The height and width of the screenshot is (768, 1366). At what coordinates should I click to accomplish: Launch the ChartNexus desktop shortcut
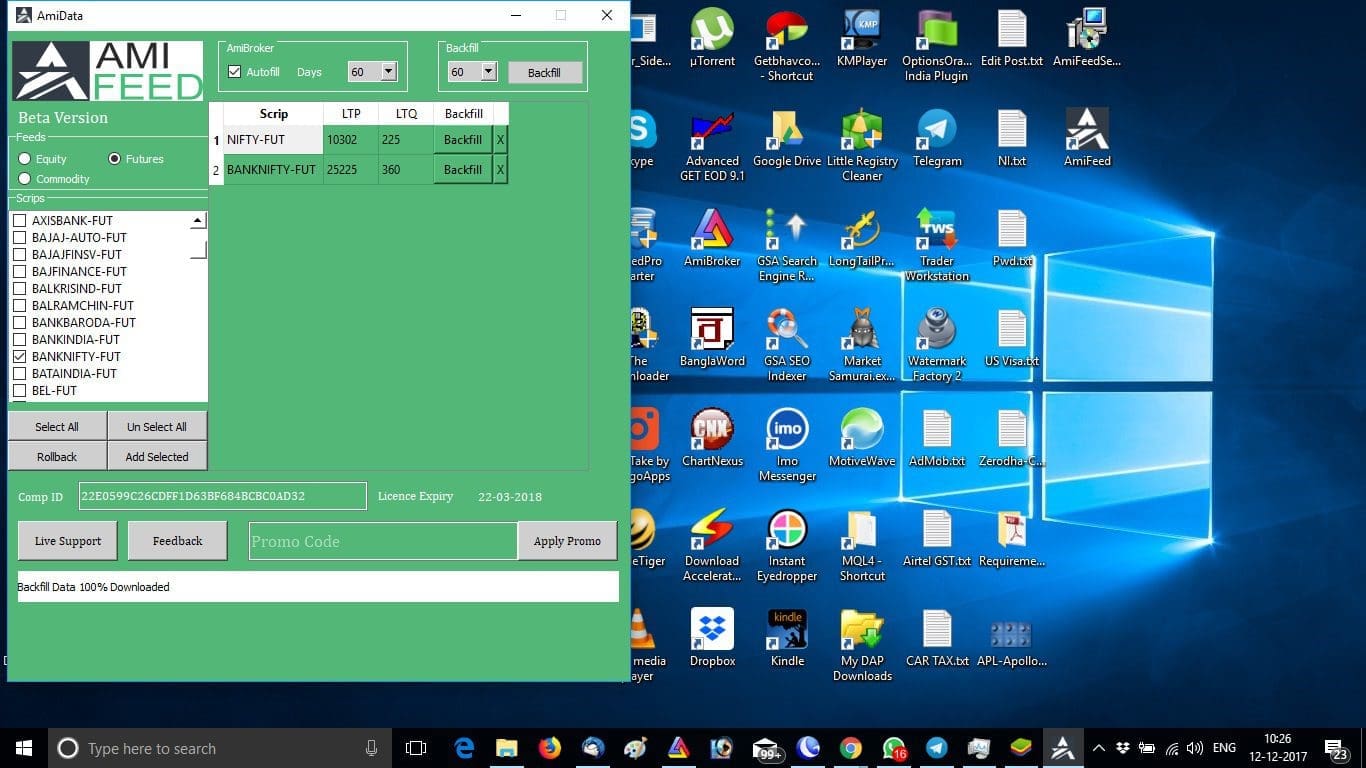click(x=712, y=438)
